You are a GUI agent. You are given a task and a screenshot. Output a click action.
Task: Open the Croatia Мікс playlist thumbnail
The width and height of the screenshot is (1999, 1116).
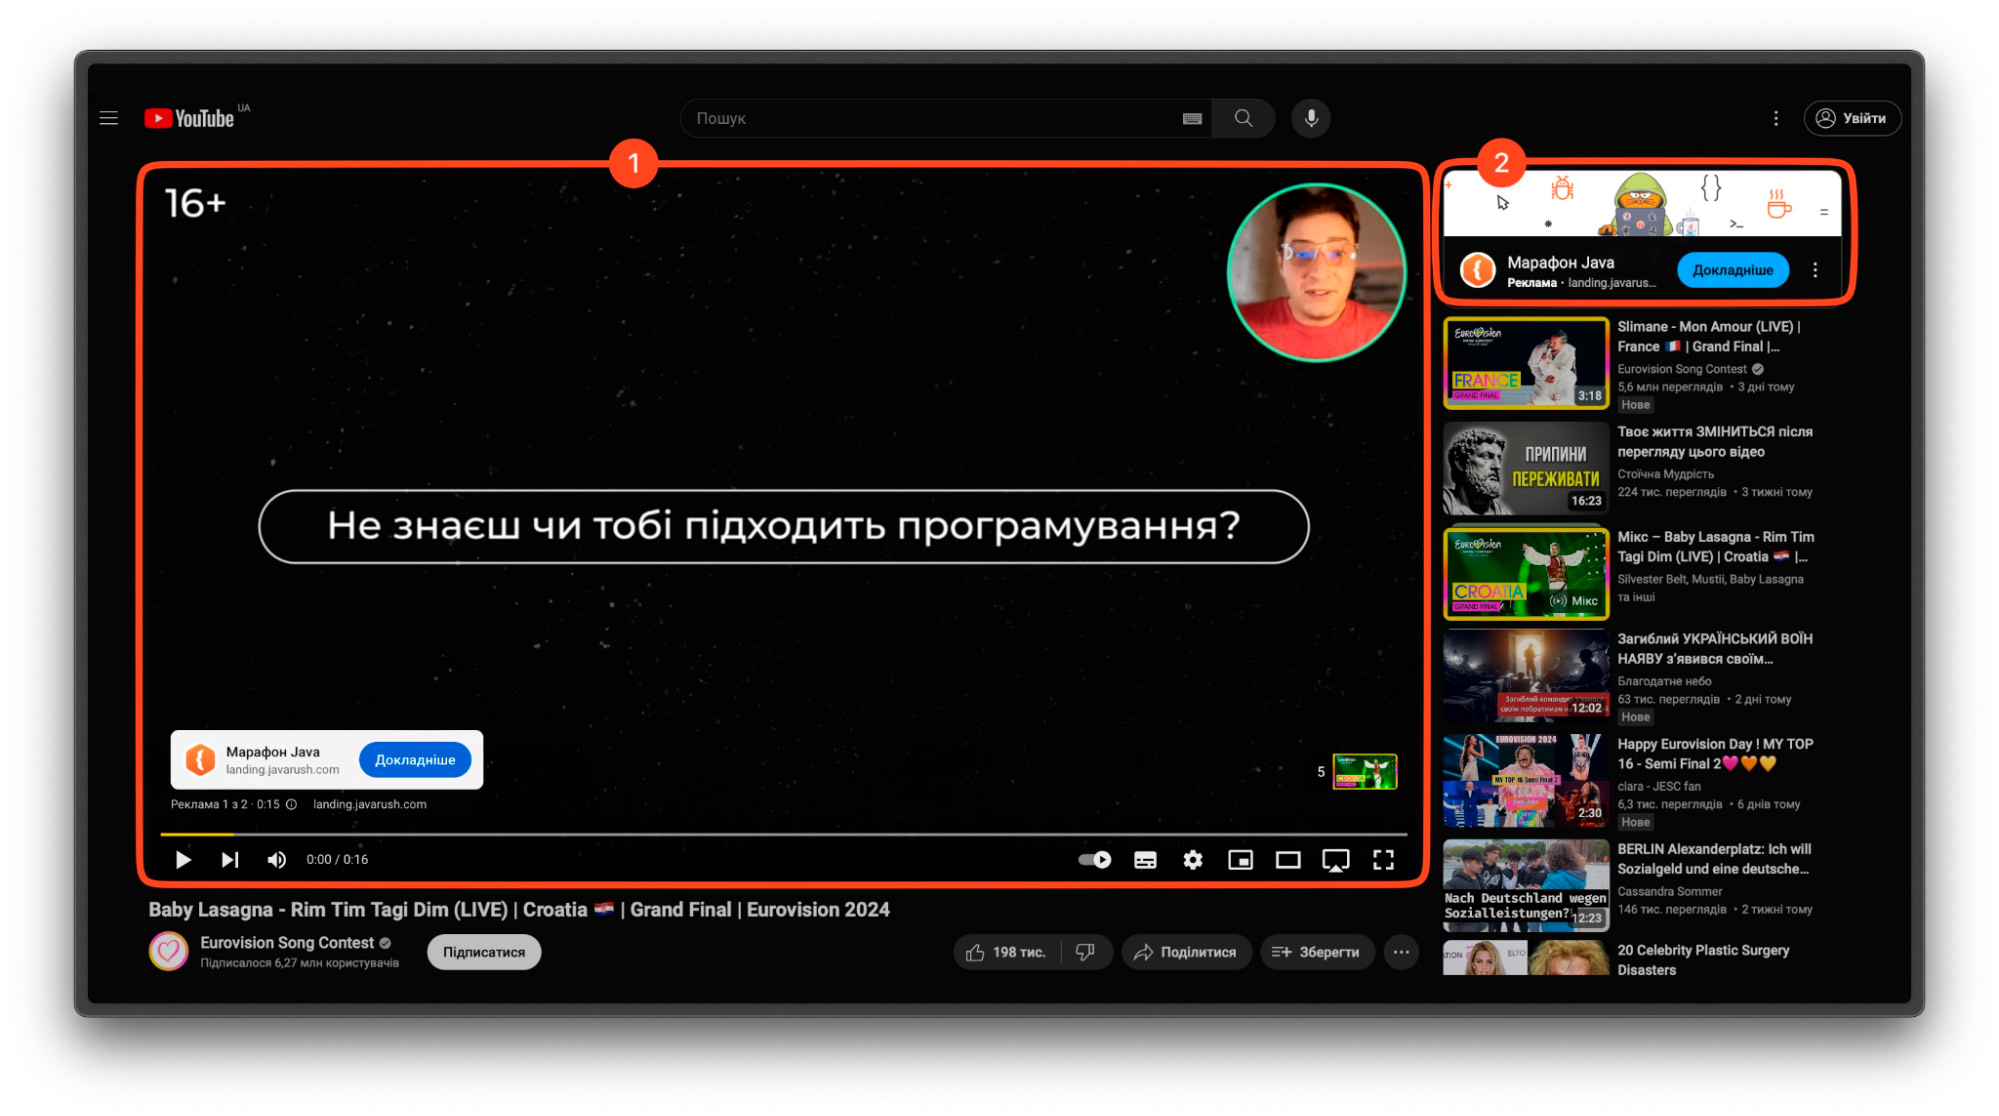click(x=1526, y=574)
